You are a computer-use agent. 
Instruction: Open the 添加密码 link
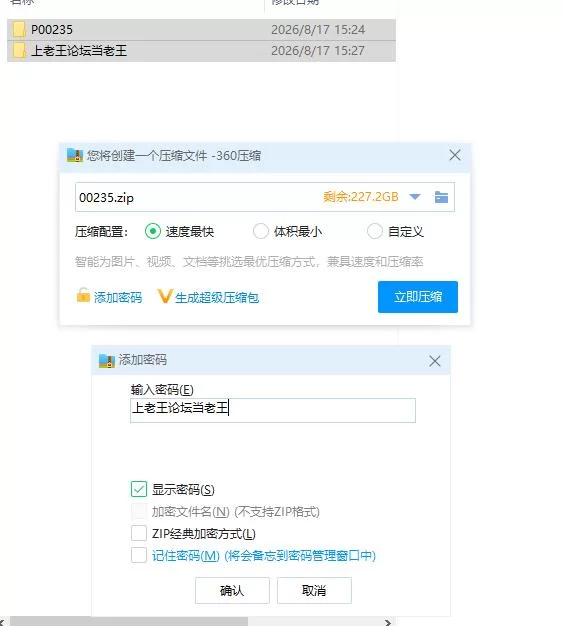(x=118, y=297)
